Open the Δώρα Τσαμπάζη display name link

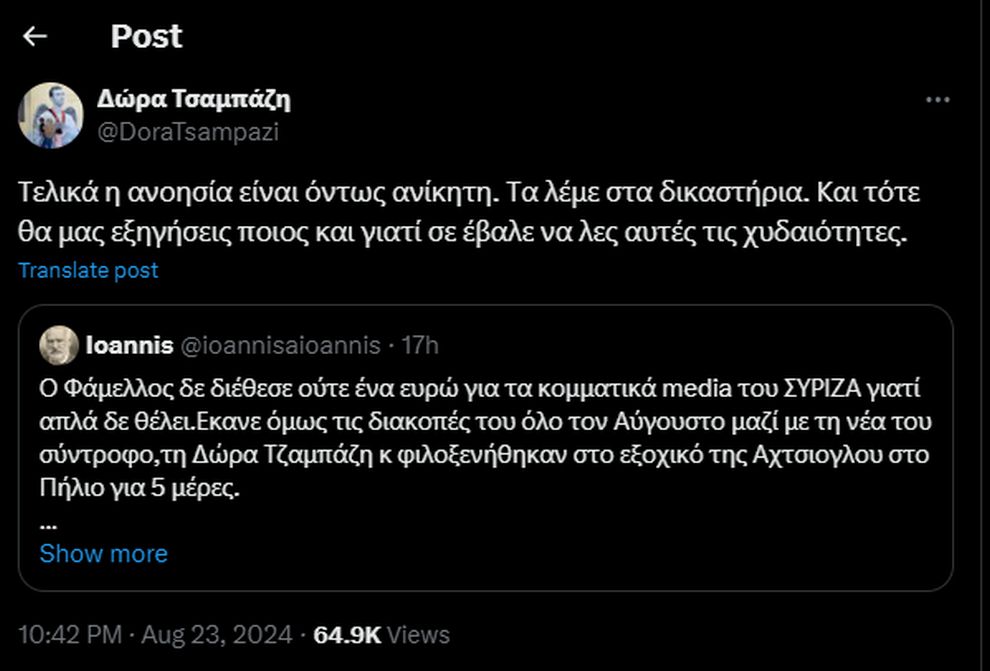(x=194, y=99)
